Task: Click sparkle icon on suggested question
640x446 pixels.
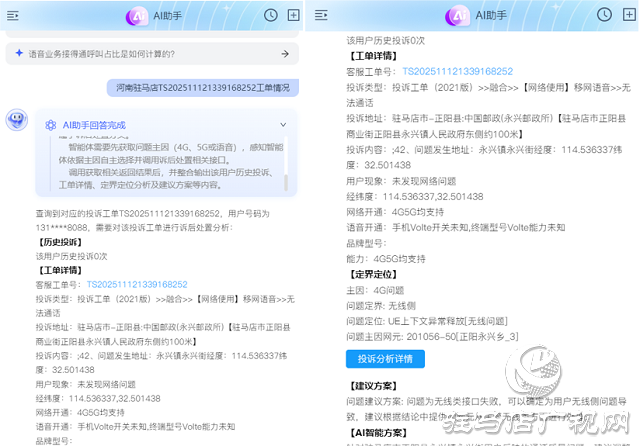Action: (x=19, y=54)
